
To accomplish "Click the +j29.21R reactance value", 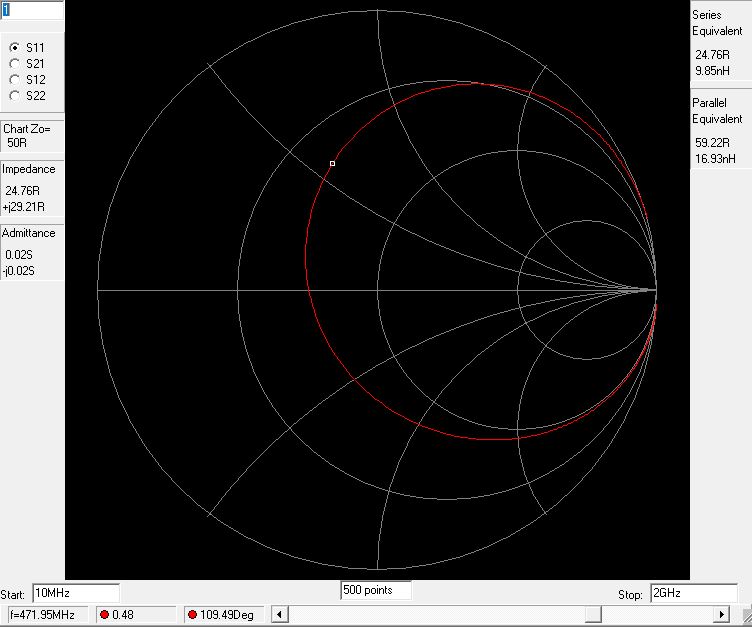I will (x=24, y=207).
